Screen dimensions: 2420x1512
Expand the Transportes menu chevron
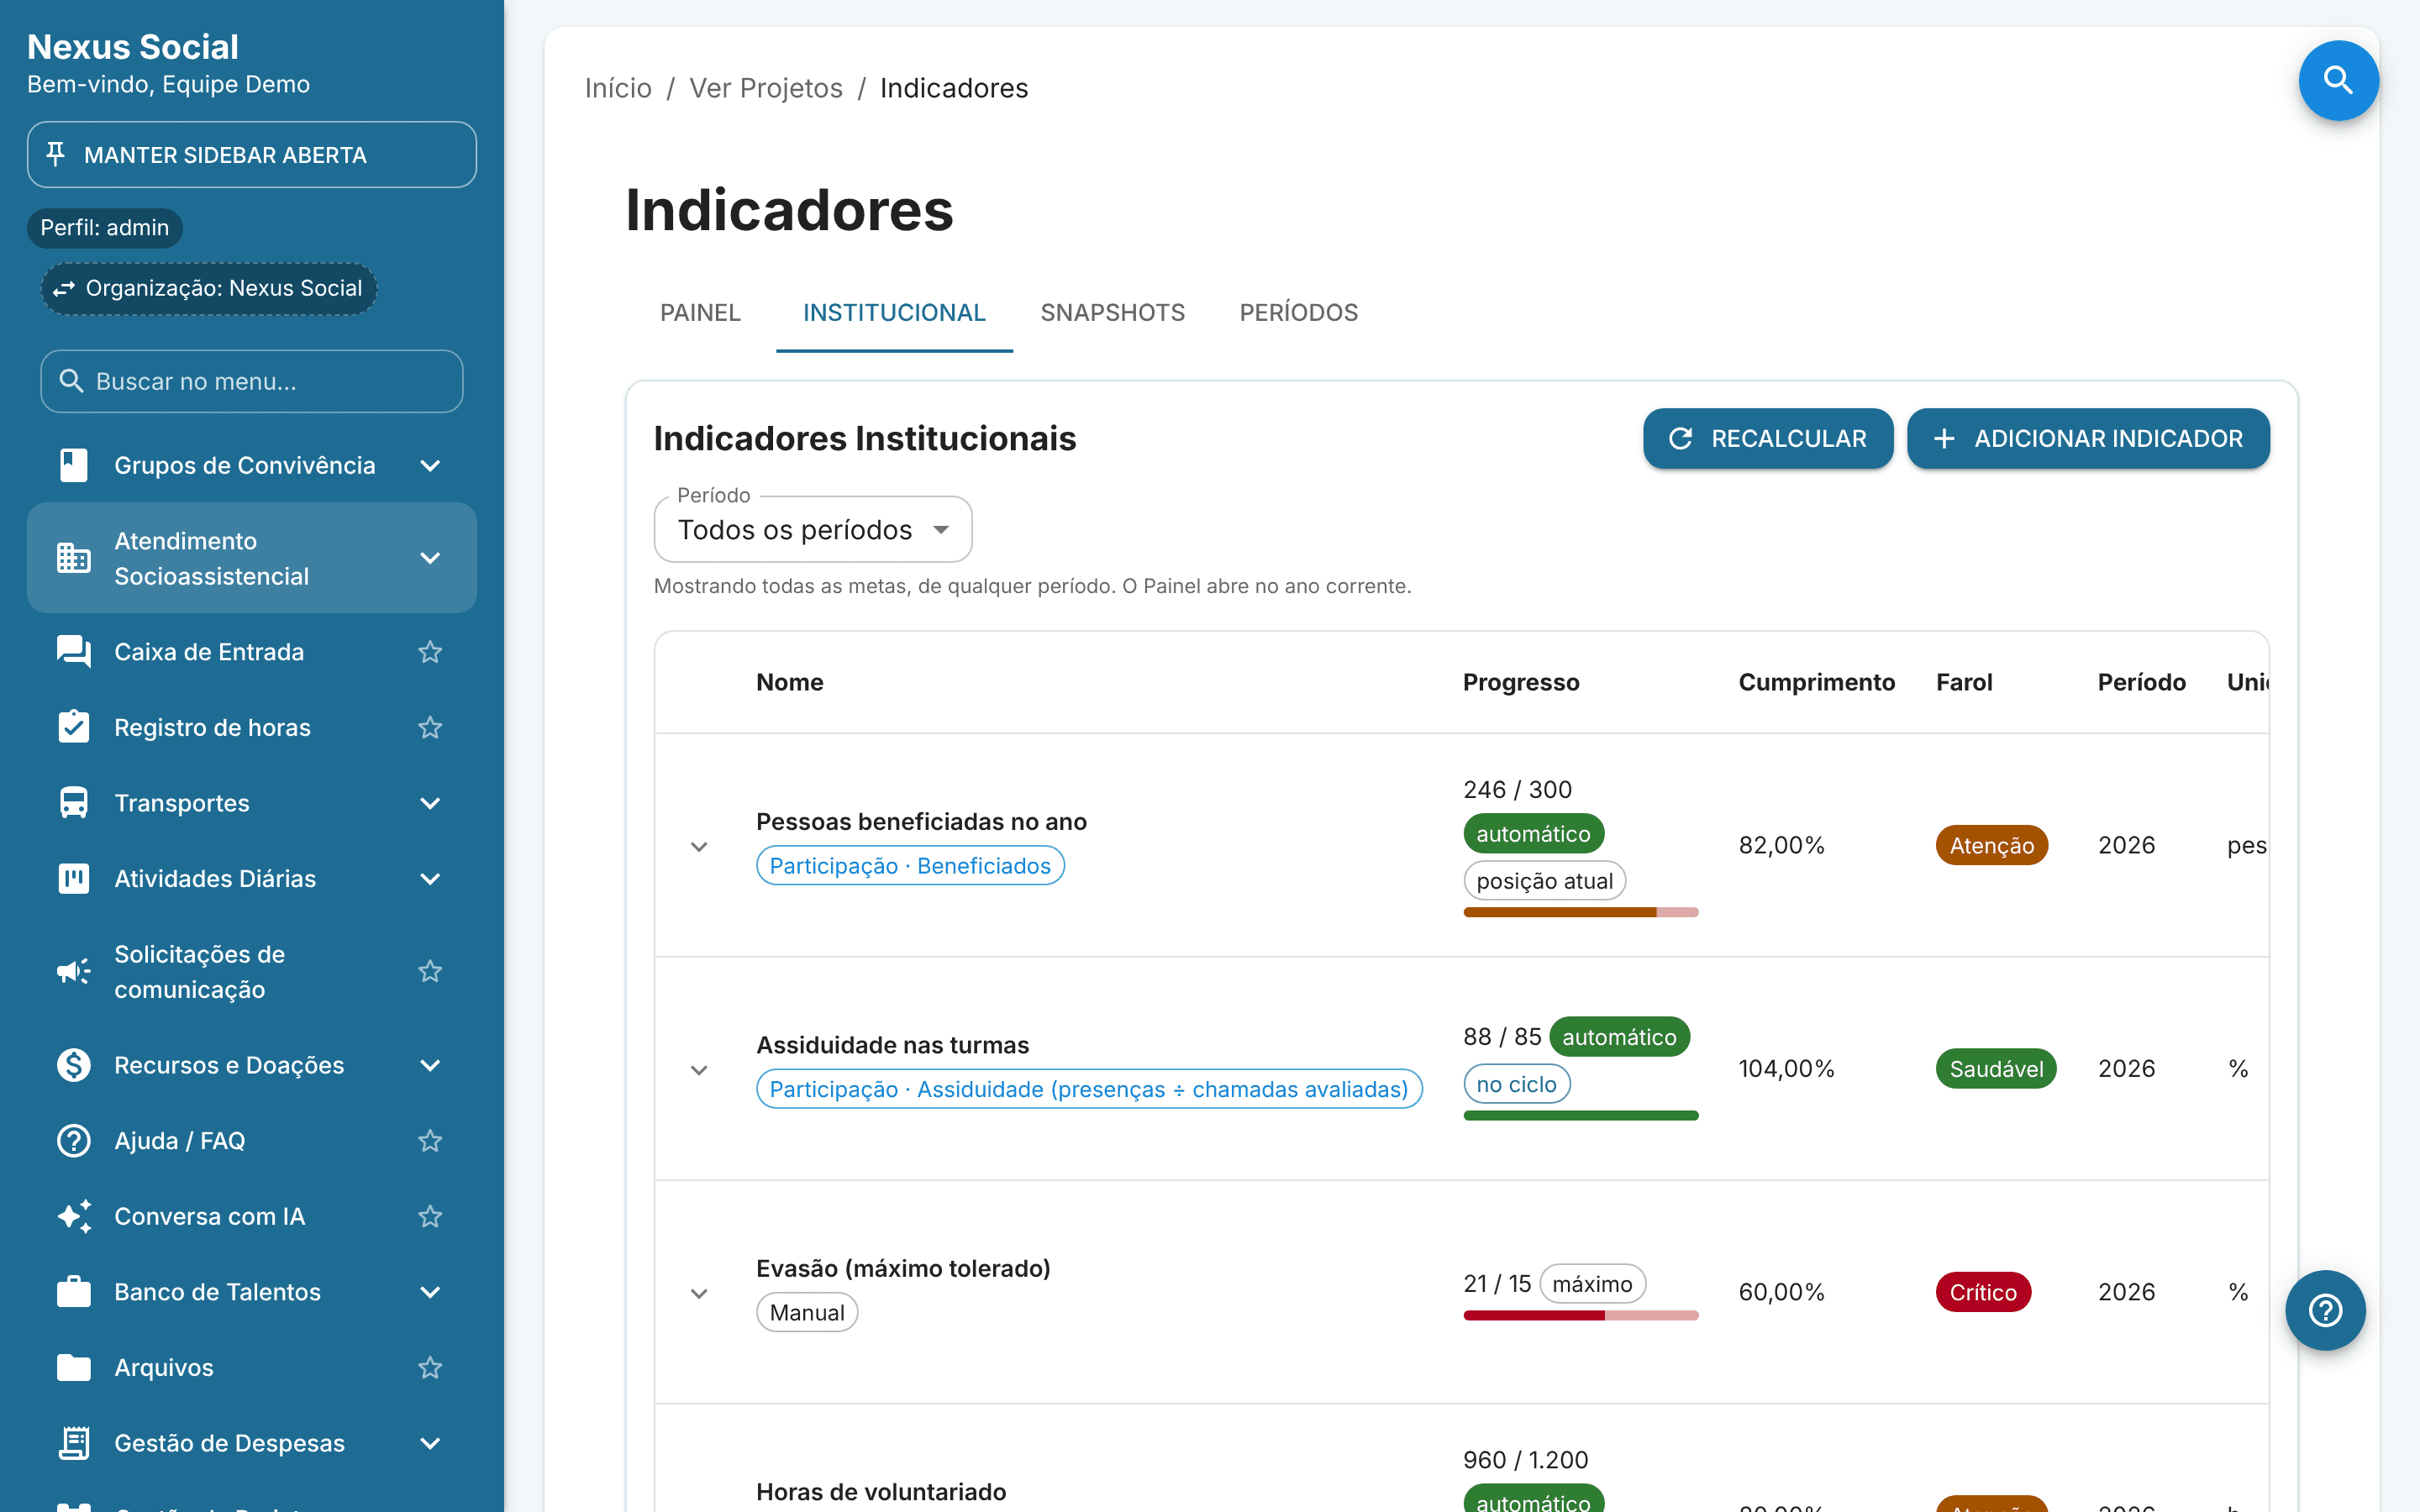click(430, 803)
